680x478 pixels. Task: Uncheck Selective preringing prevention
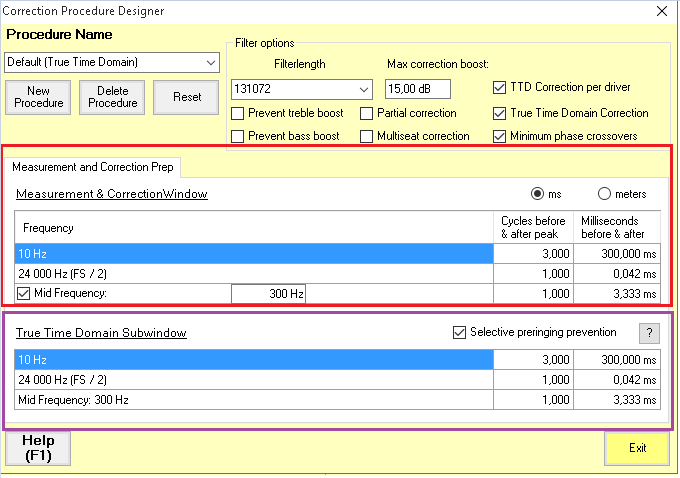click(x=460, y=332)
